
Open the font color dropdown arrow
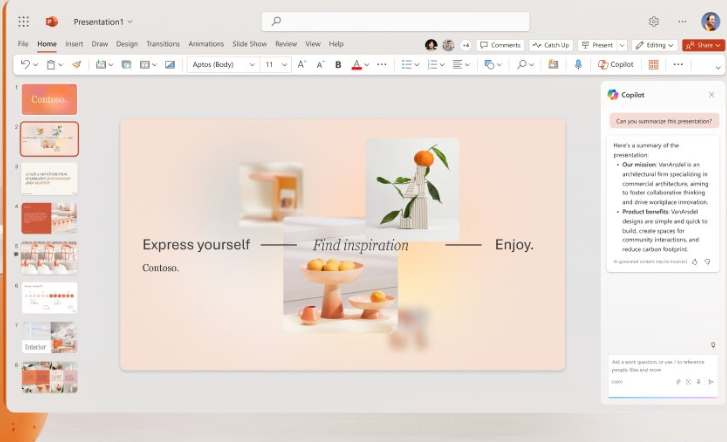click(x=366, y=65)
